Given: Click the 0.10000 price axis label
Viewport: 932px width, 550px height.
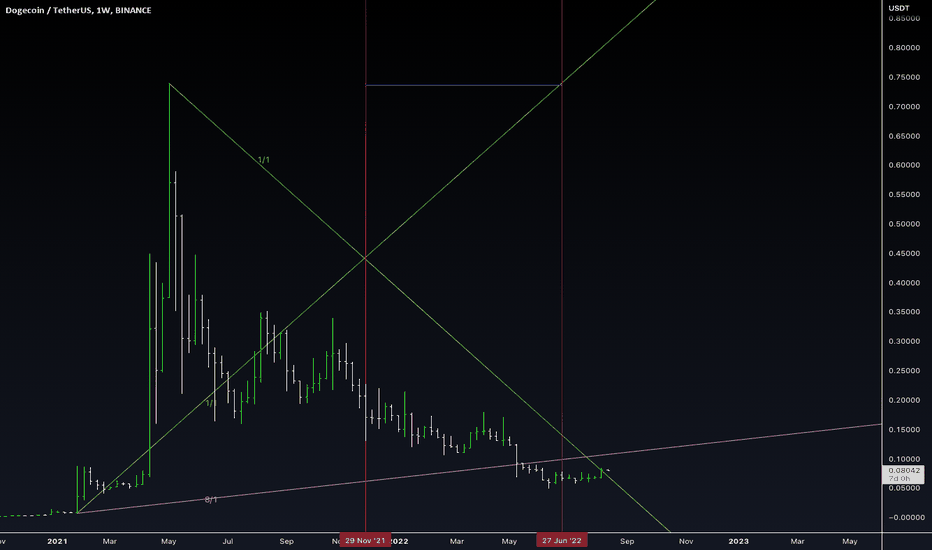Looking at the screenshot, I should (904, 458).
